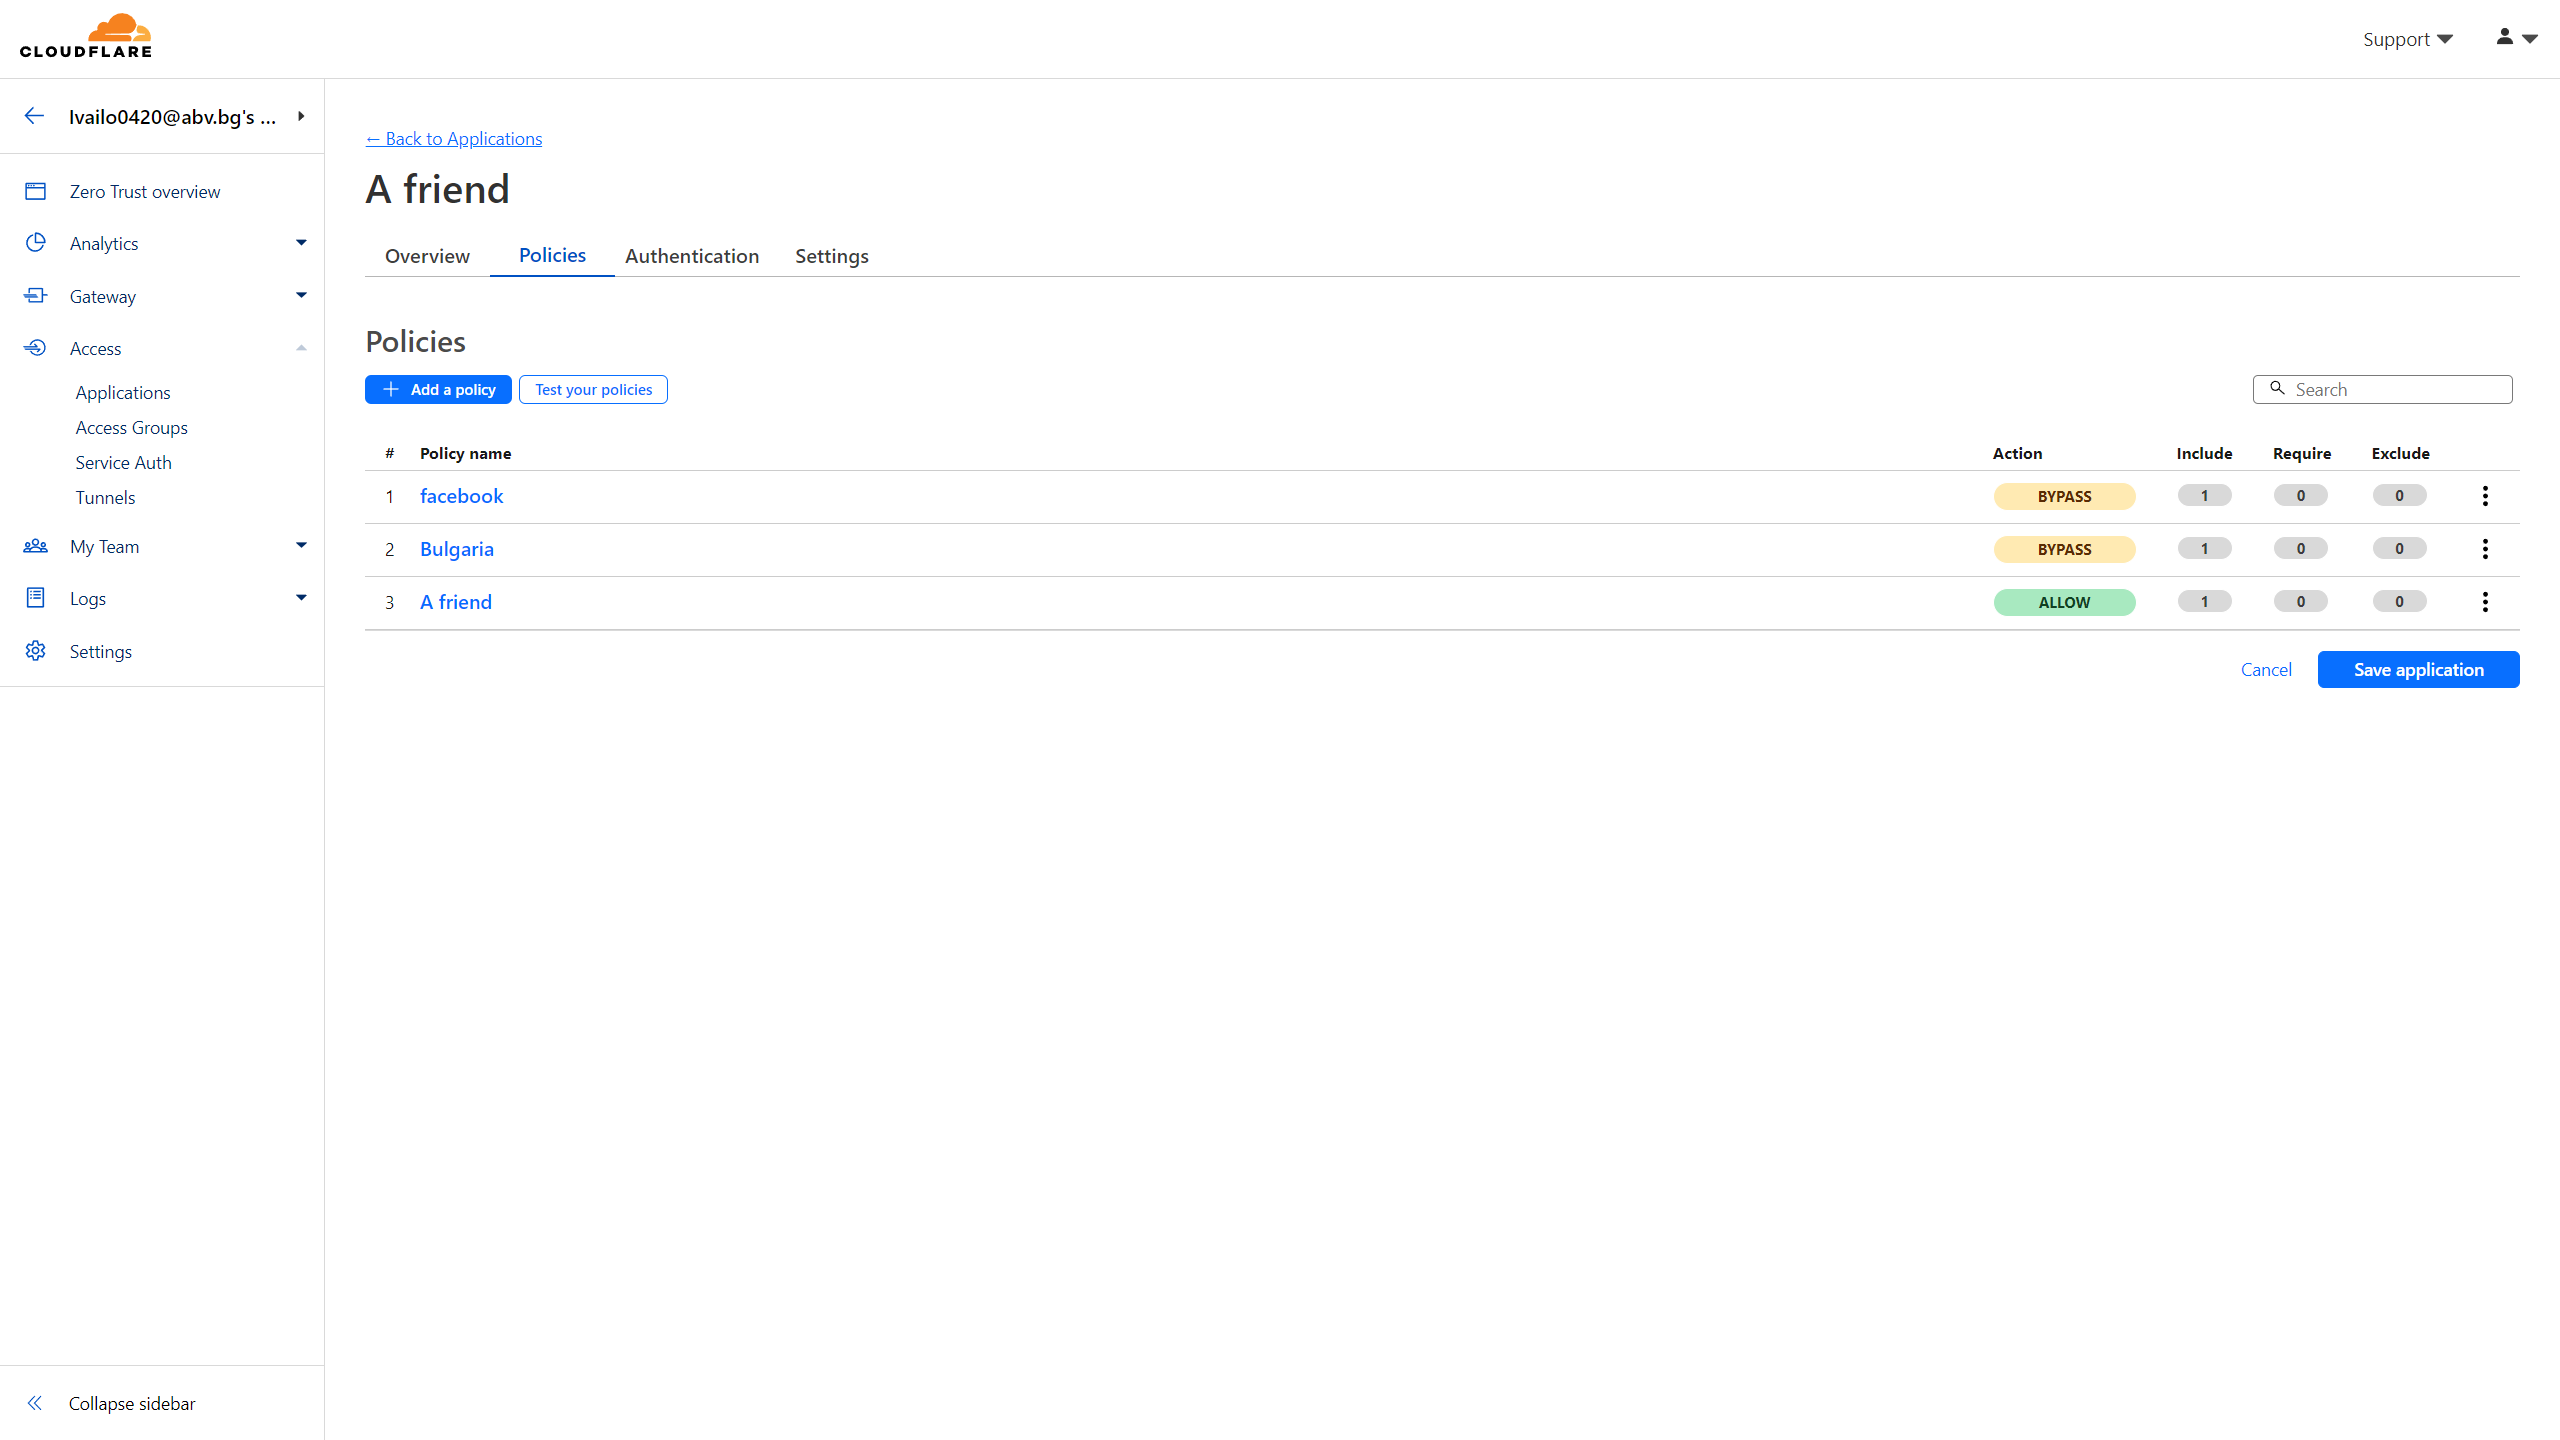Viewport: 2560px width, 1440px height.
Task: Click Save application button
Action: pyautogui.click(x=2418, y=670)
